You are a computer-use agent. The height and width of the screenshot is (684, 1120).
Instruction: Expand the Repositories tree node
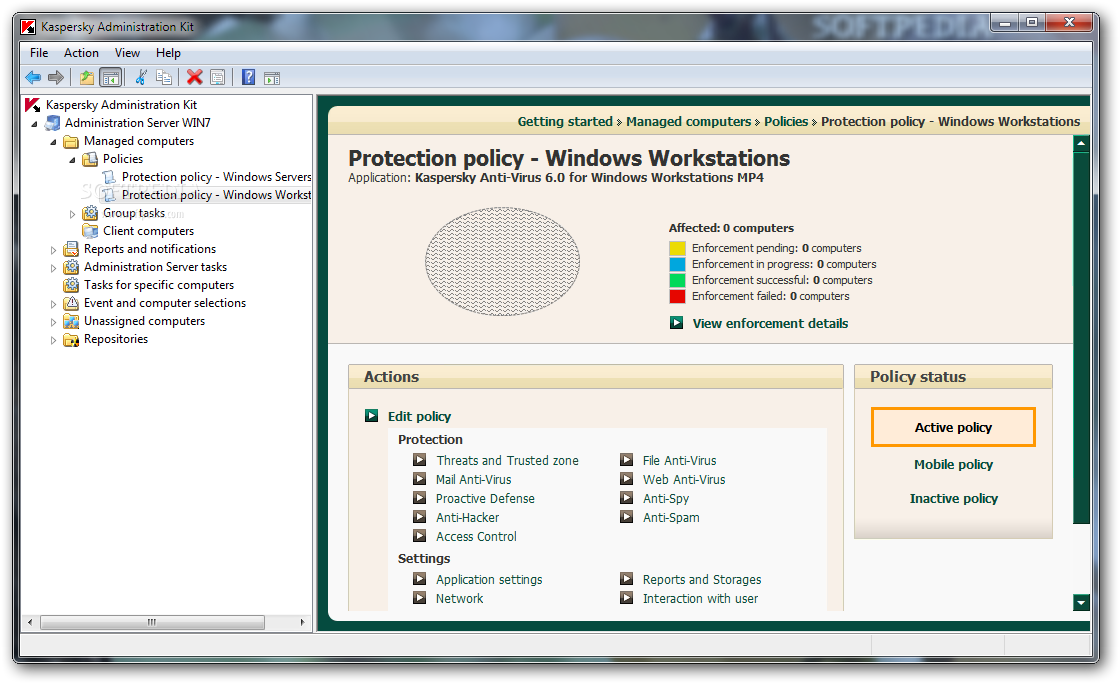(53, 340)
